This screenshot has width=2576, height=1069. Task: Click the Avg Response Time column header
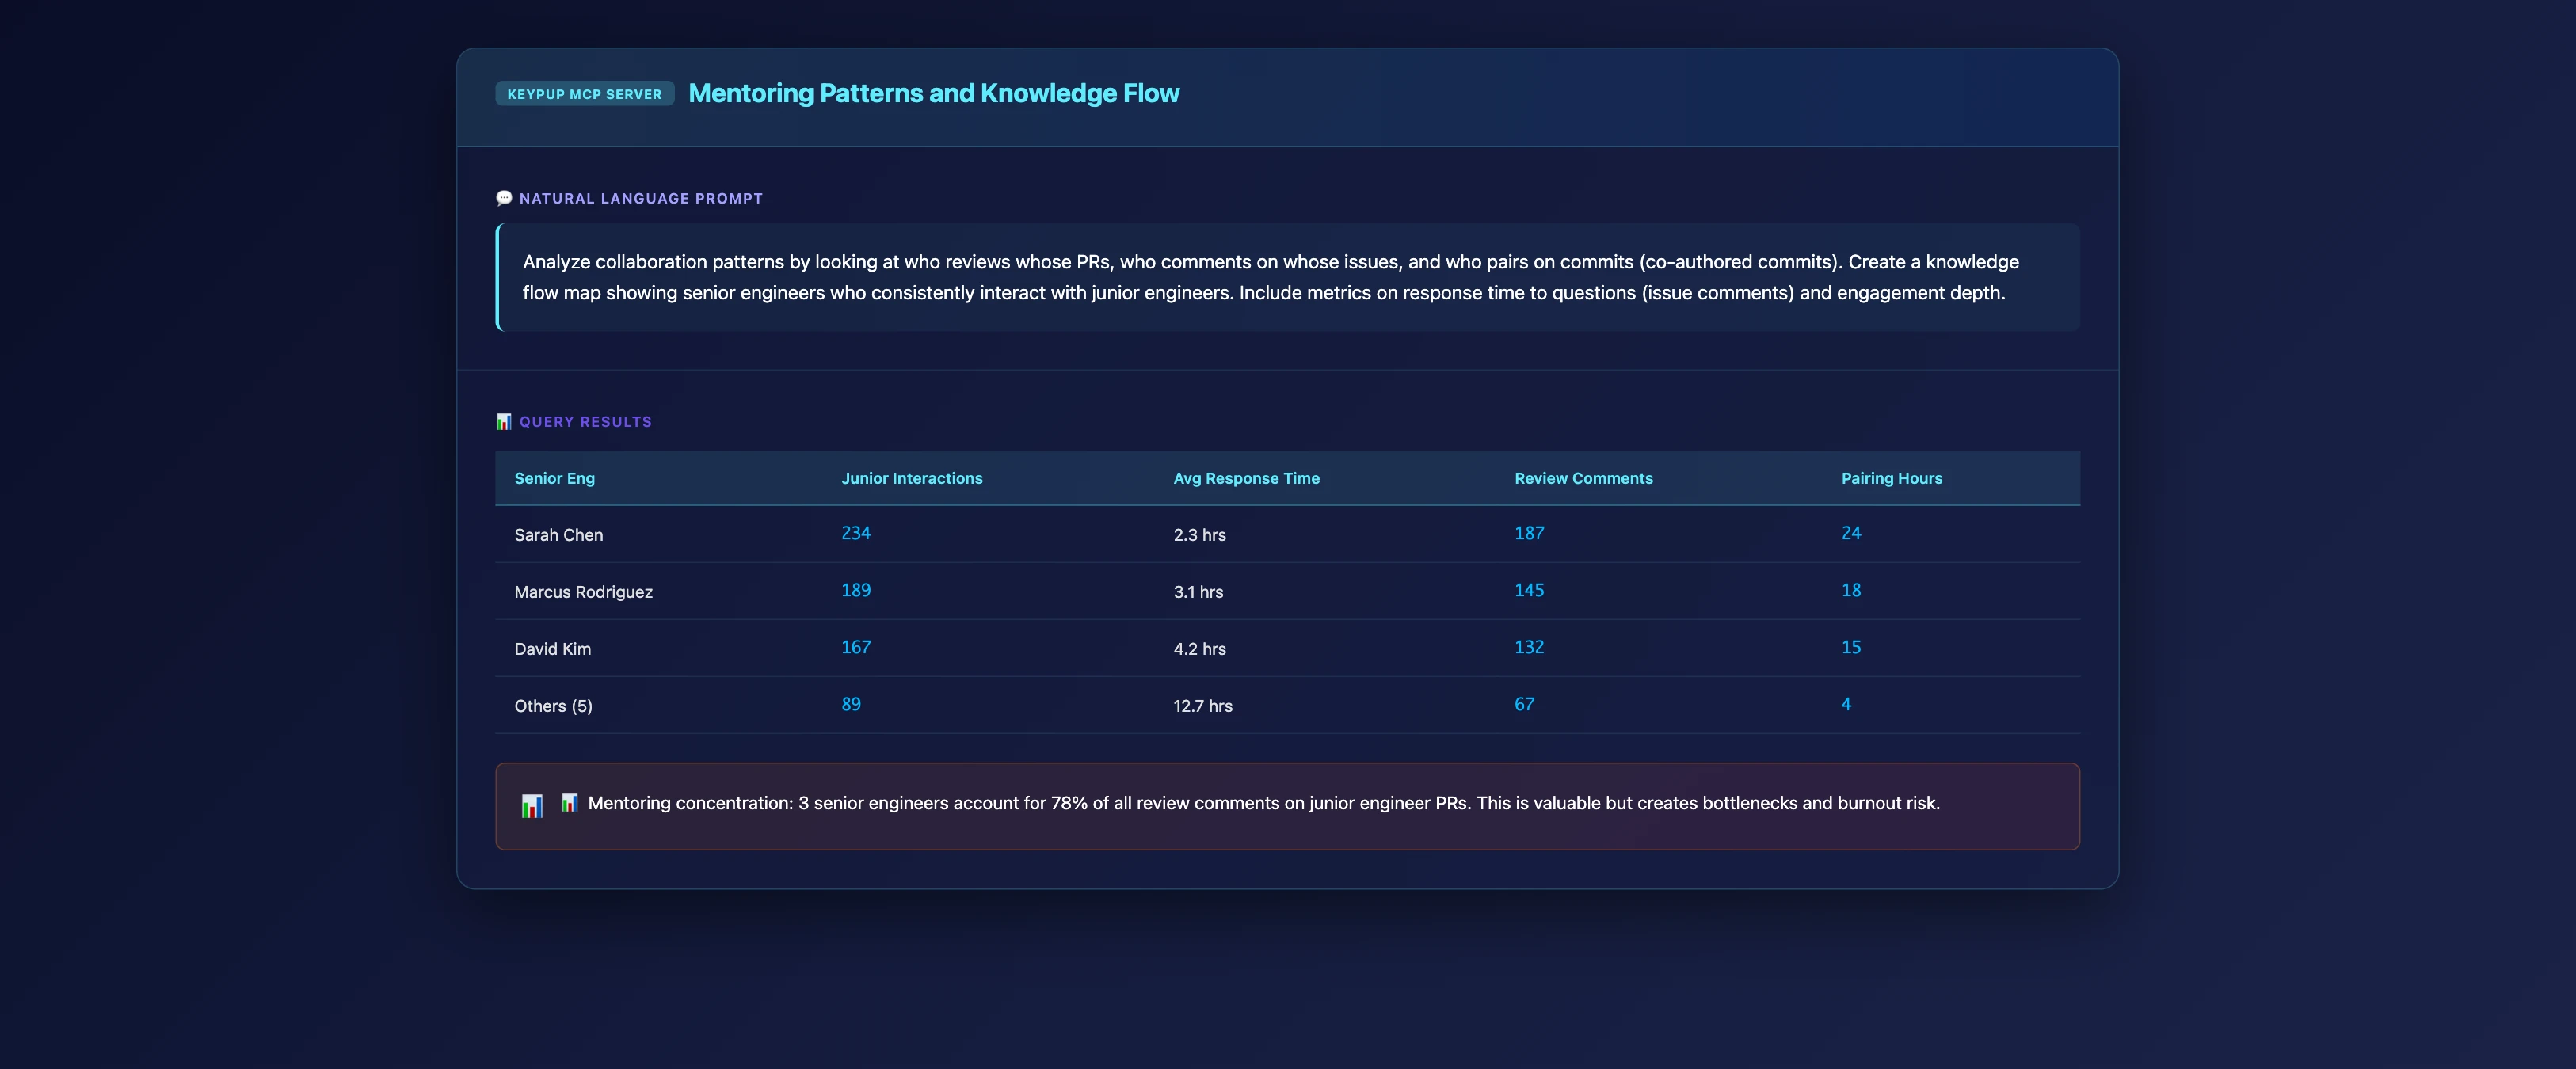(1246, 478)
